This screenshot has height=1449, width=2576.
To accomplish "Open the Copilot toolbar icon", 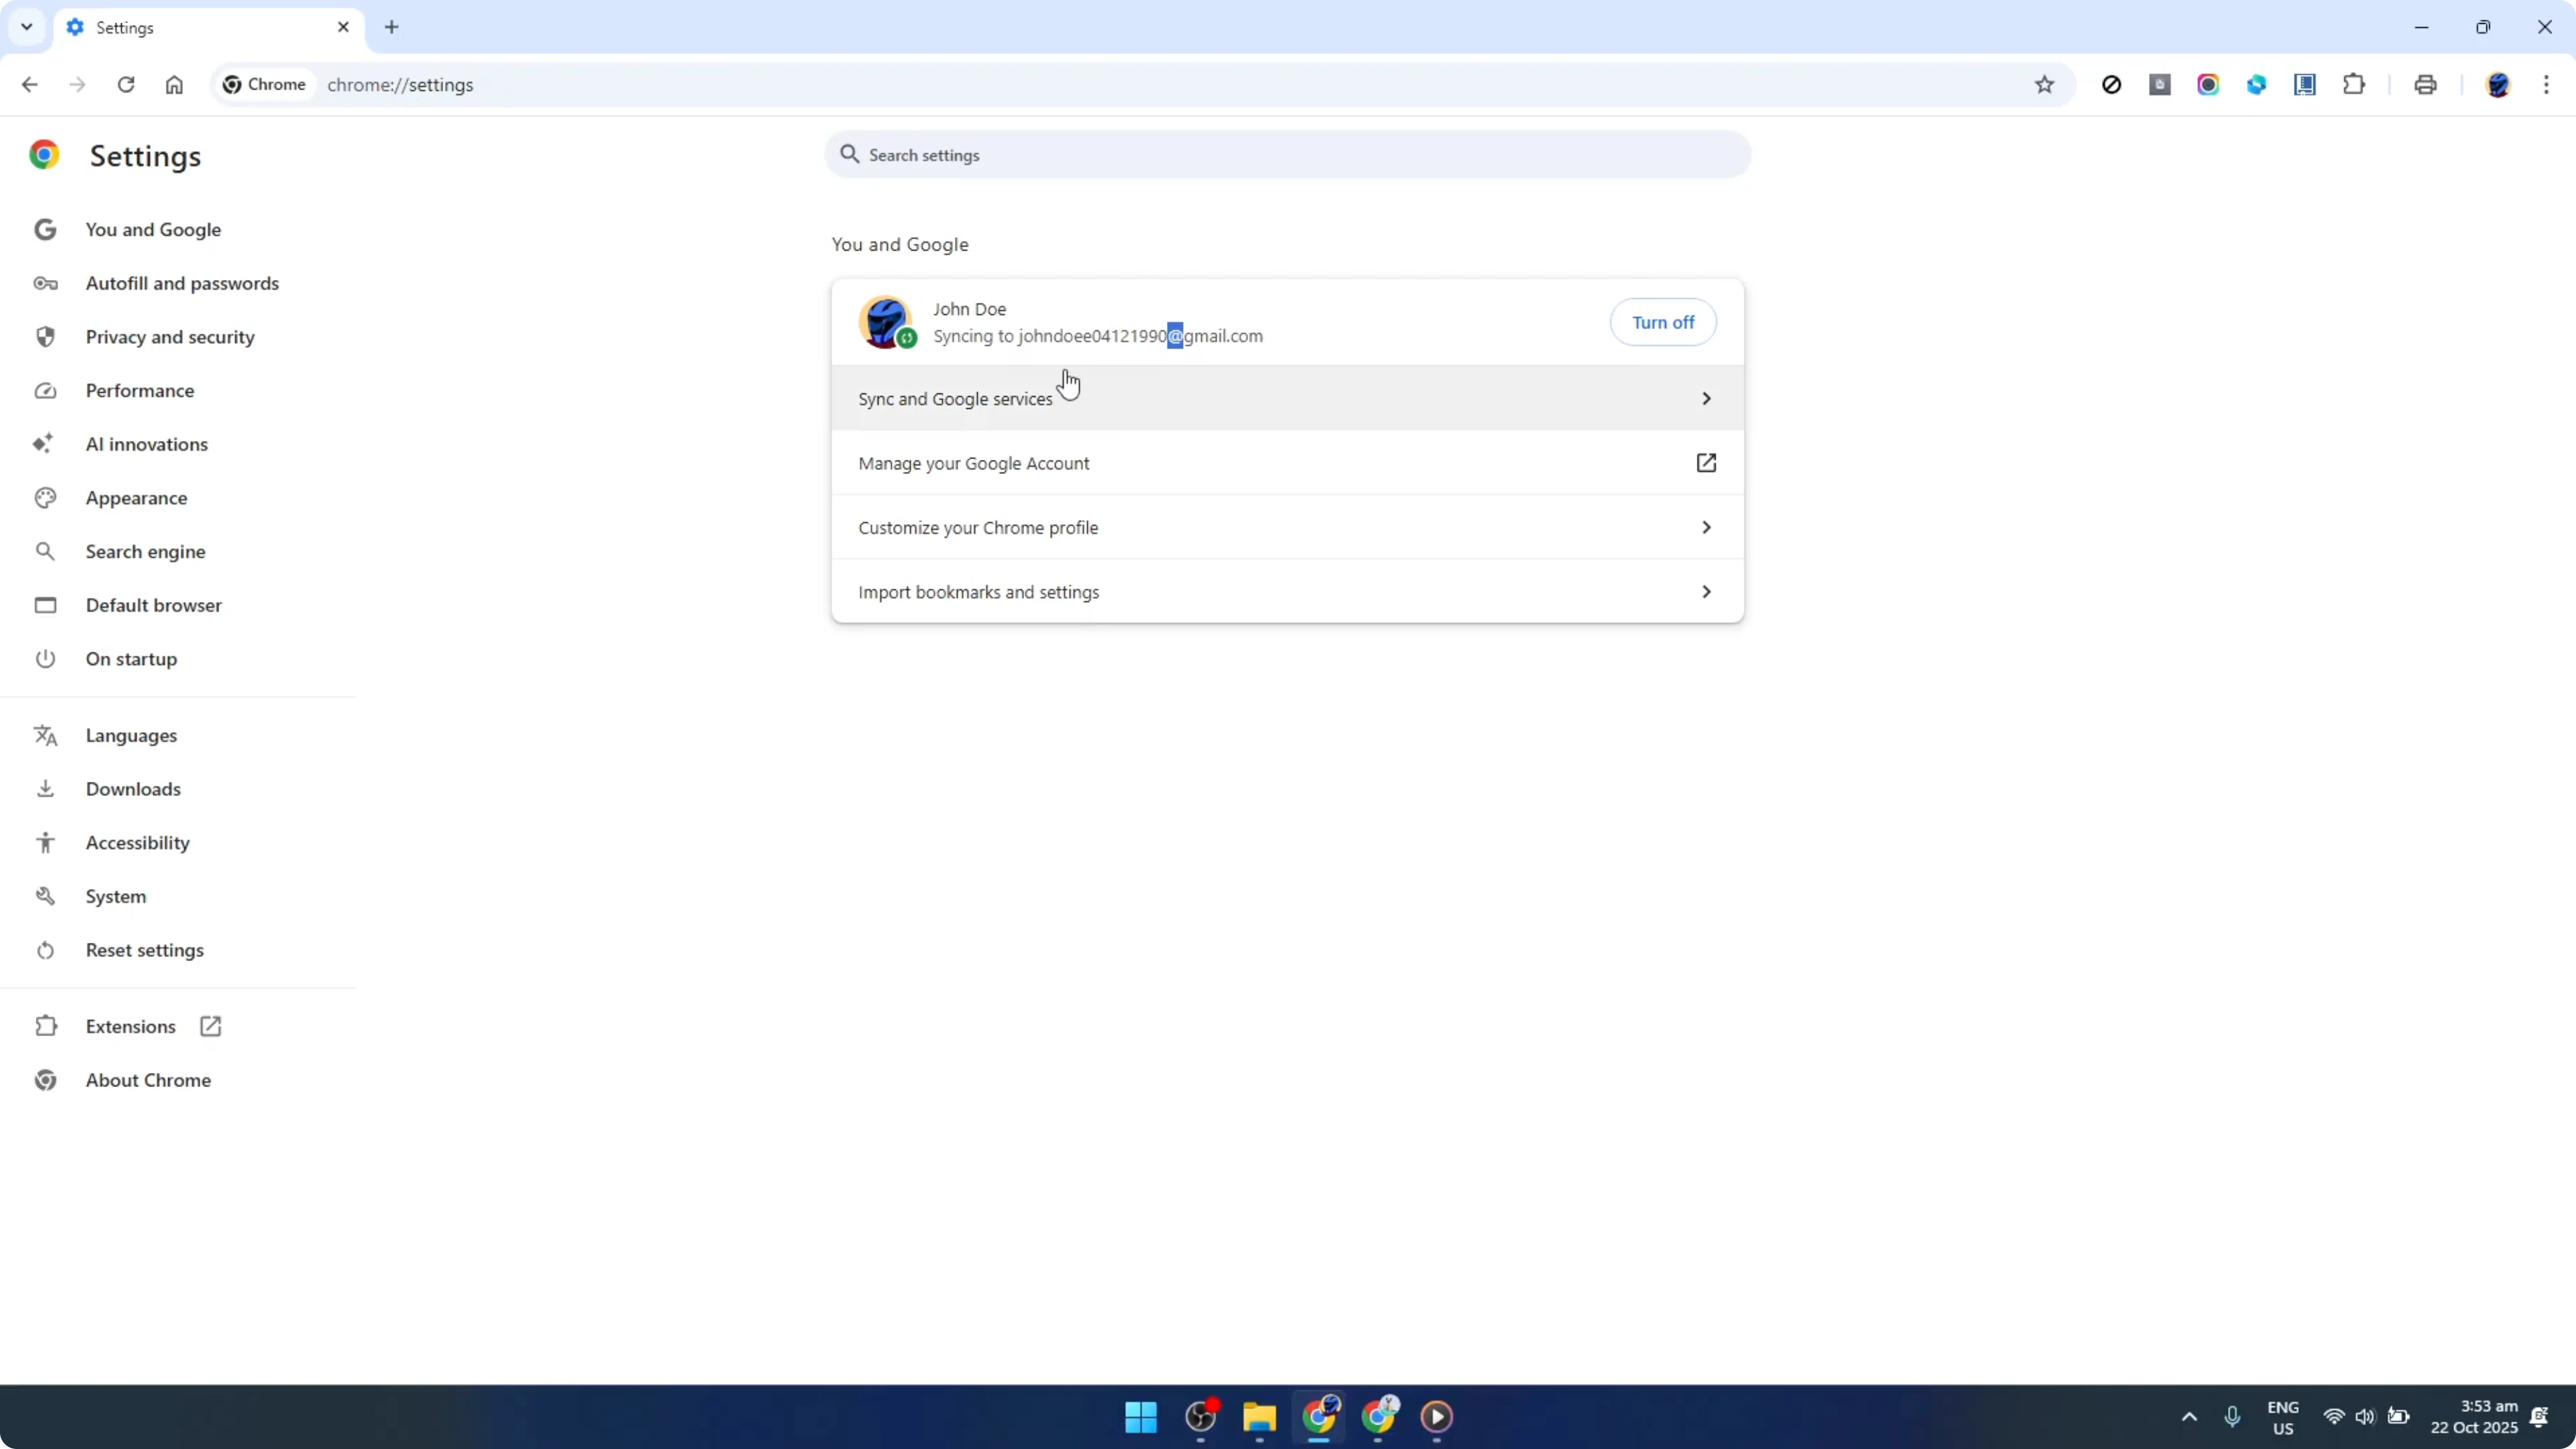I will pyautogui.click(x=2257, y=84).
